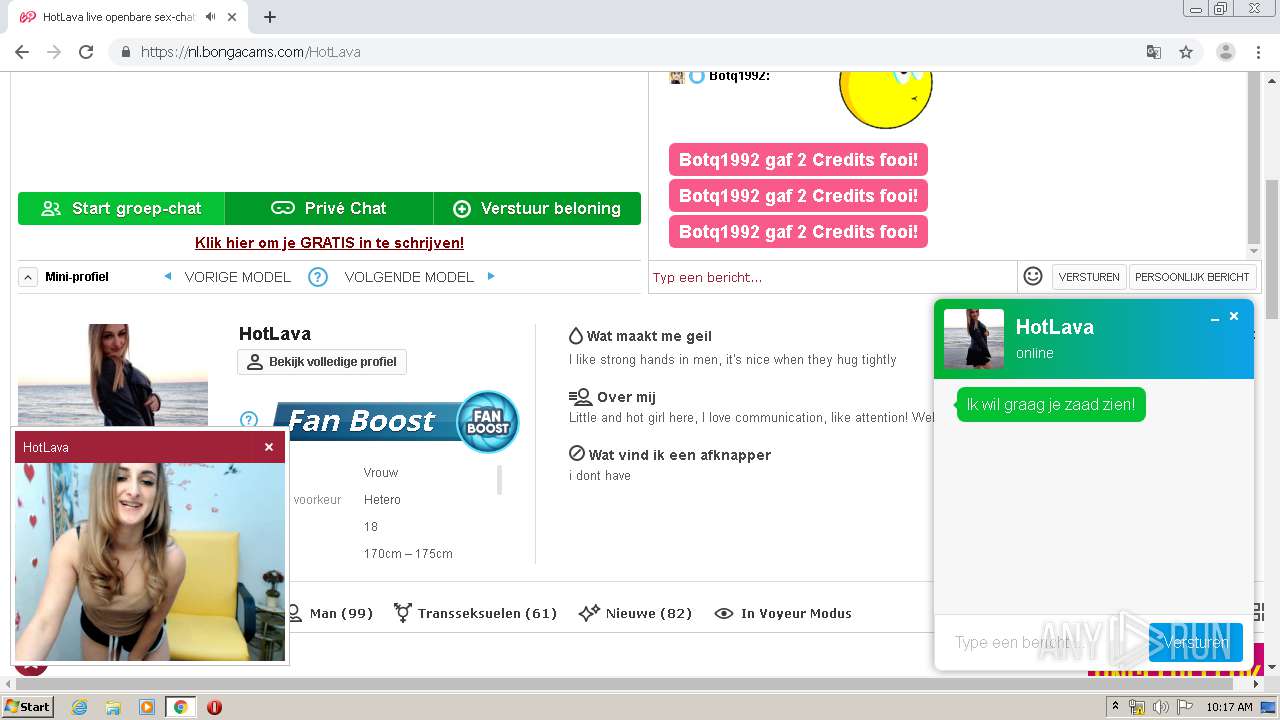The image size is (1280, 720).
Task: Click the chat panel scrollbar
Action: point(1254,160)
